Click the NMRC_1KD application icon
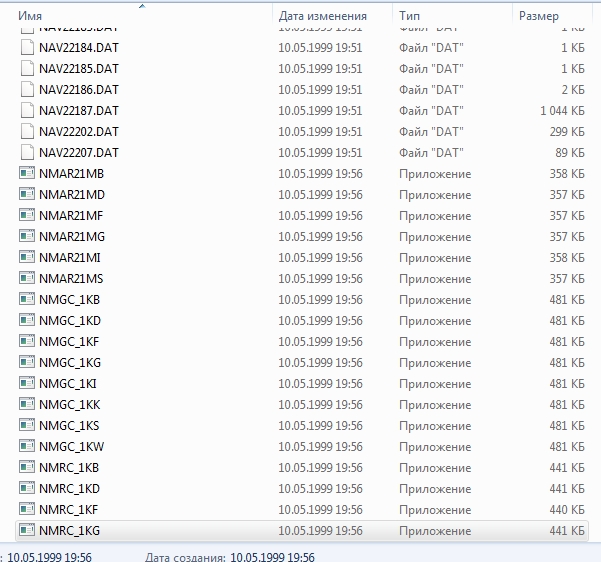 pos(27,489)
